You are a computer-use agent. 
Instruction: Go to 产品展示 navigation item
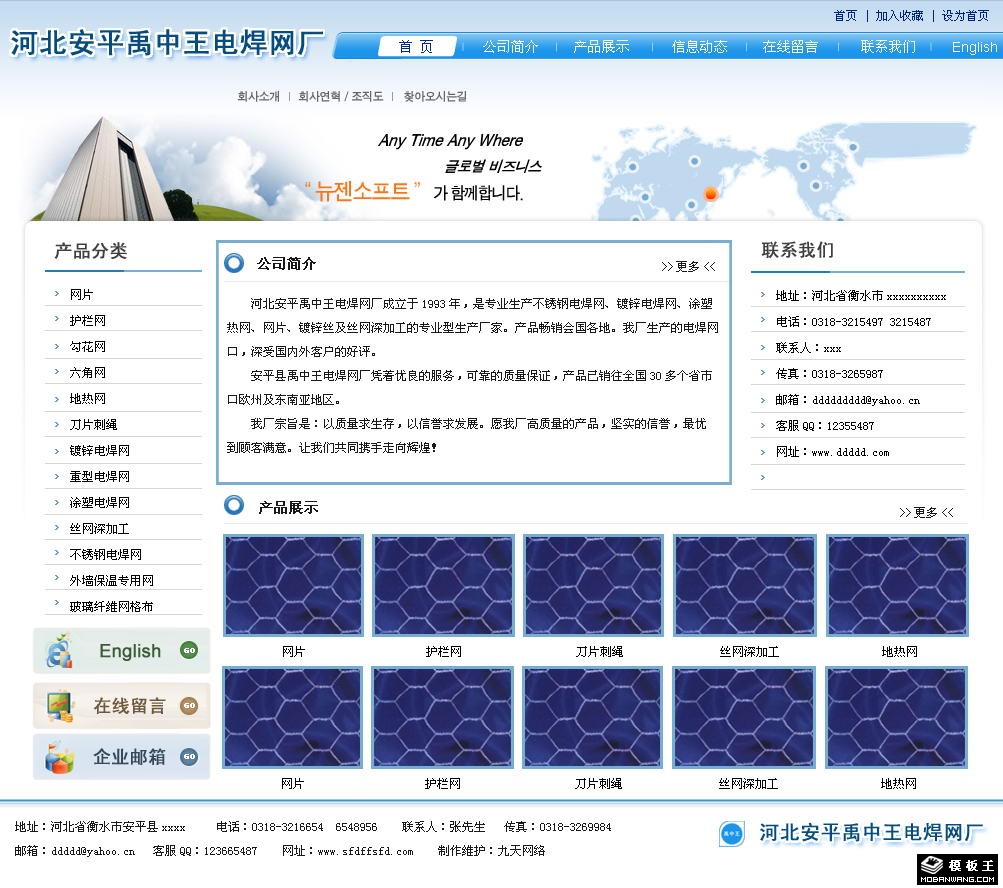[x=601, y=47]
